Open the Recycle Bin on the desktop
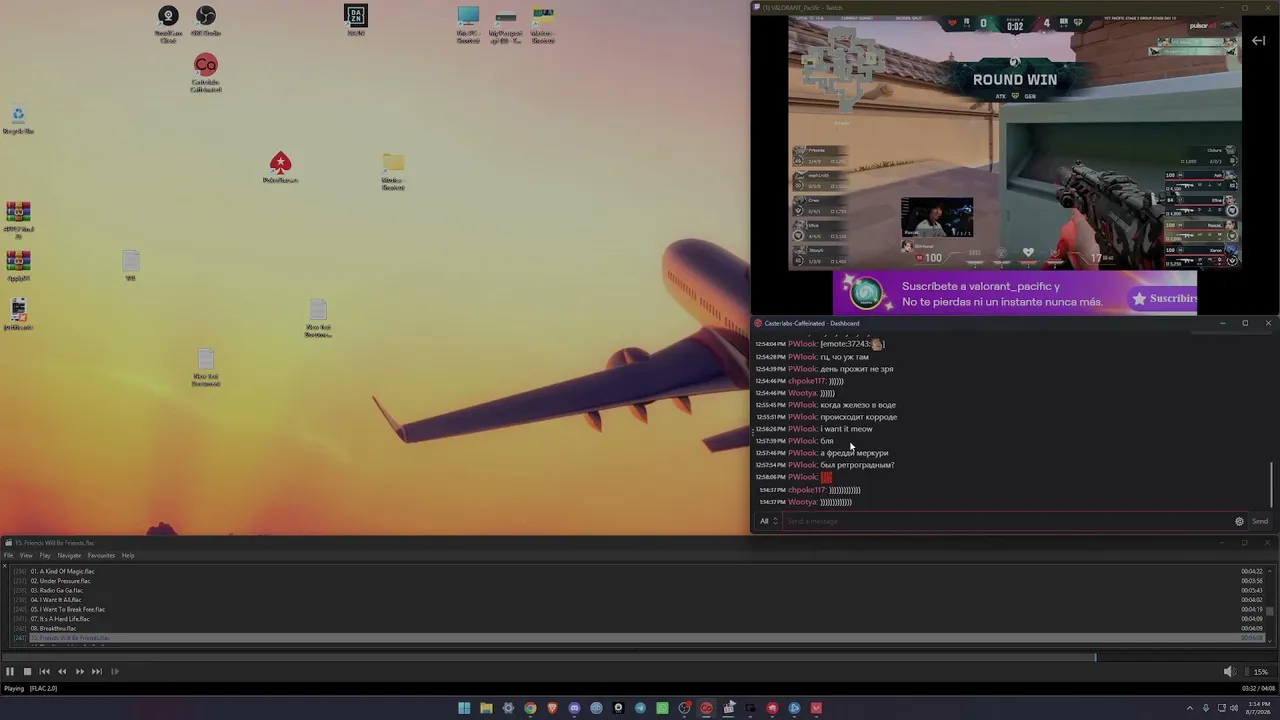The width and height of the screenshot is (1280, 720). pyautogui.click(x=18, y=119)
